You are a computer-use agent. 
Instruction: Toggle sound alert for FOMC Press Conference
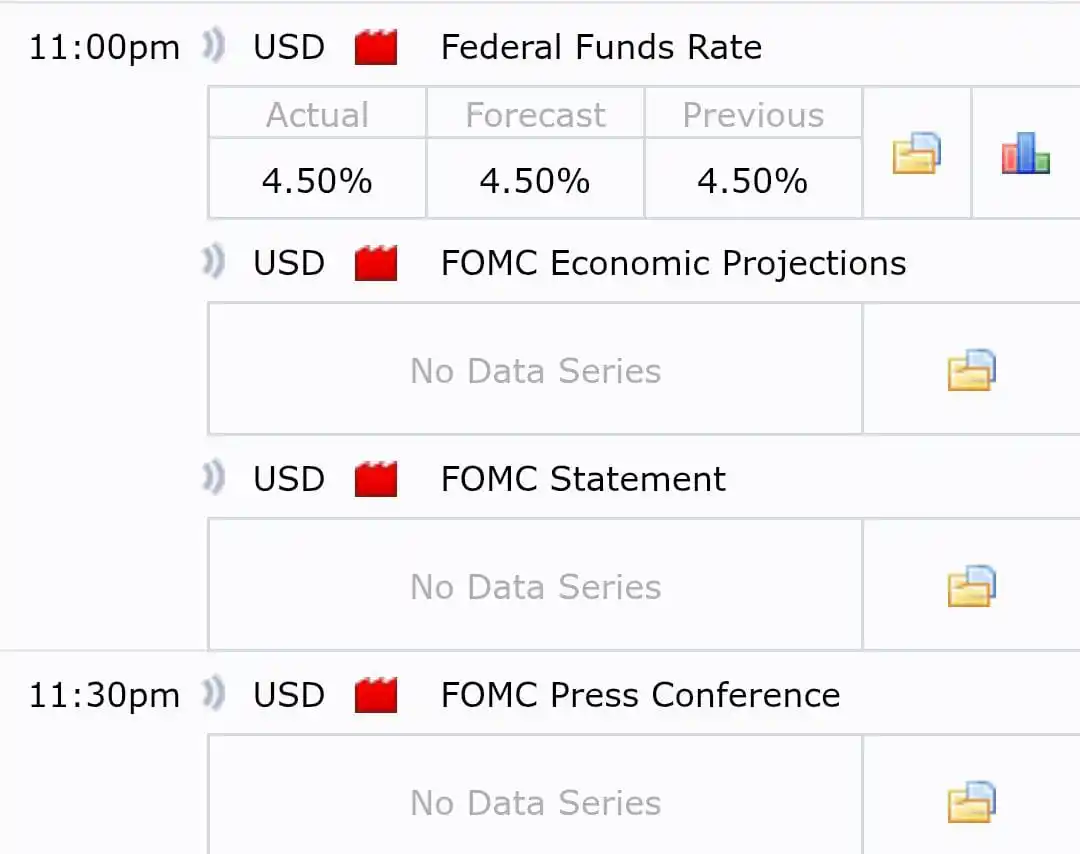point(214,694)
